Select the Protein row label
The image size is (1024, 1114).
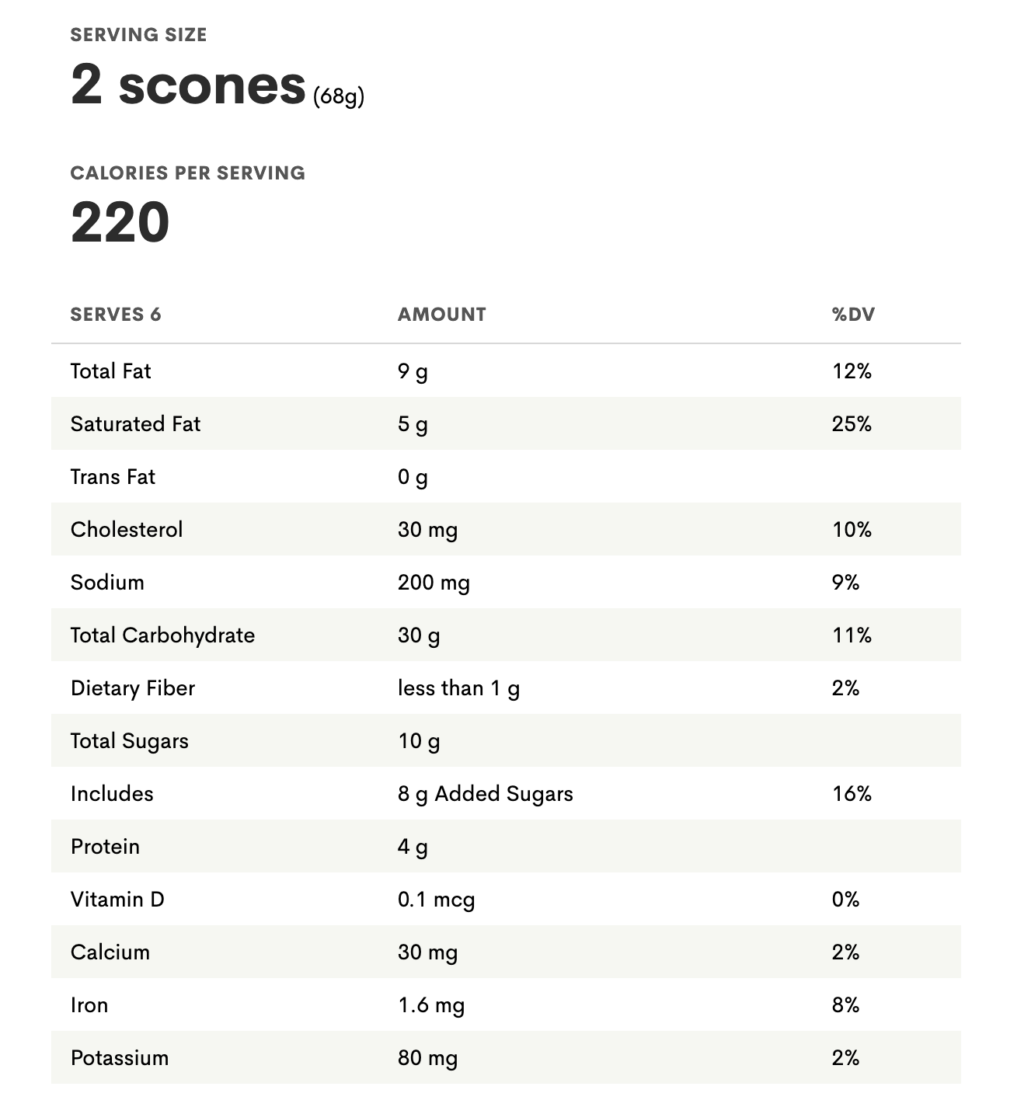[105, 847]
